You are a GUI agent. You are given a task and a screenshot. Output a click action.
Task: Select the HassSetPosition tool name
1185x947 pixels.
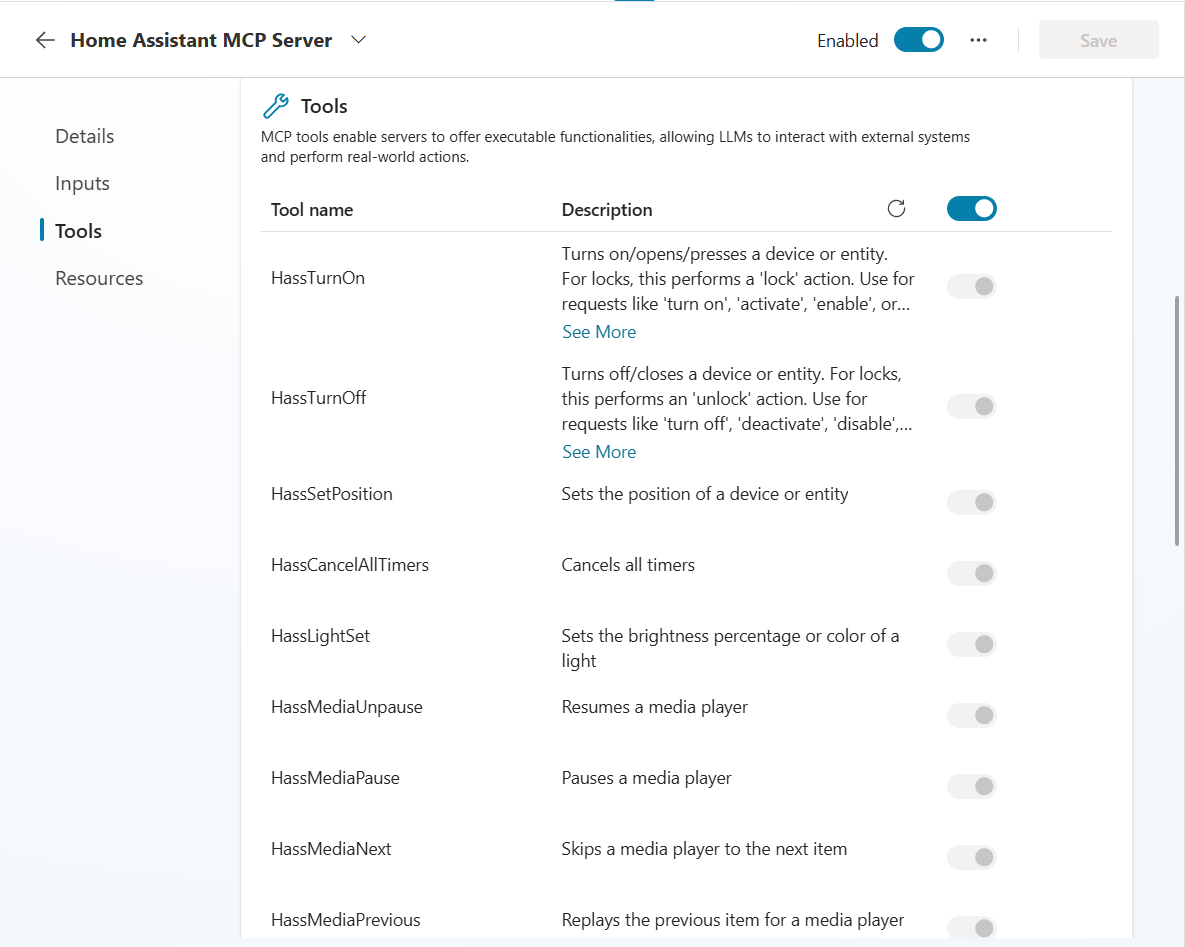332,494
